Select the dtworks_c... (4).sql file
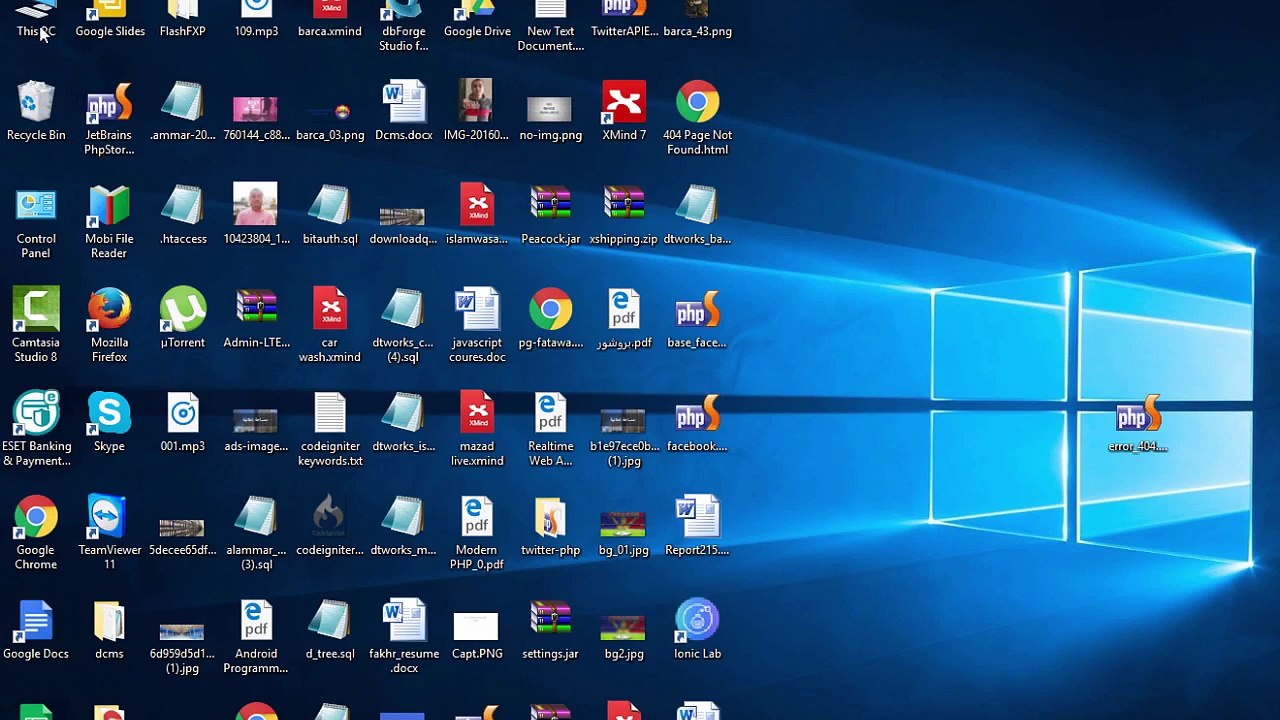The width and height of the screenshot is (1280, 720). click(404, 326)
